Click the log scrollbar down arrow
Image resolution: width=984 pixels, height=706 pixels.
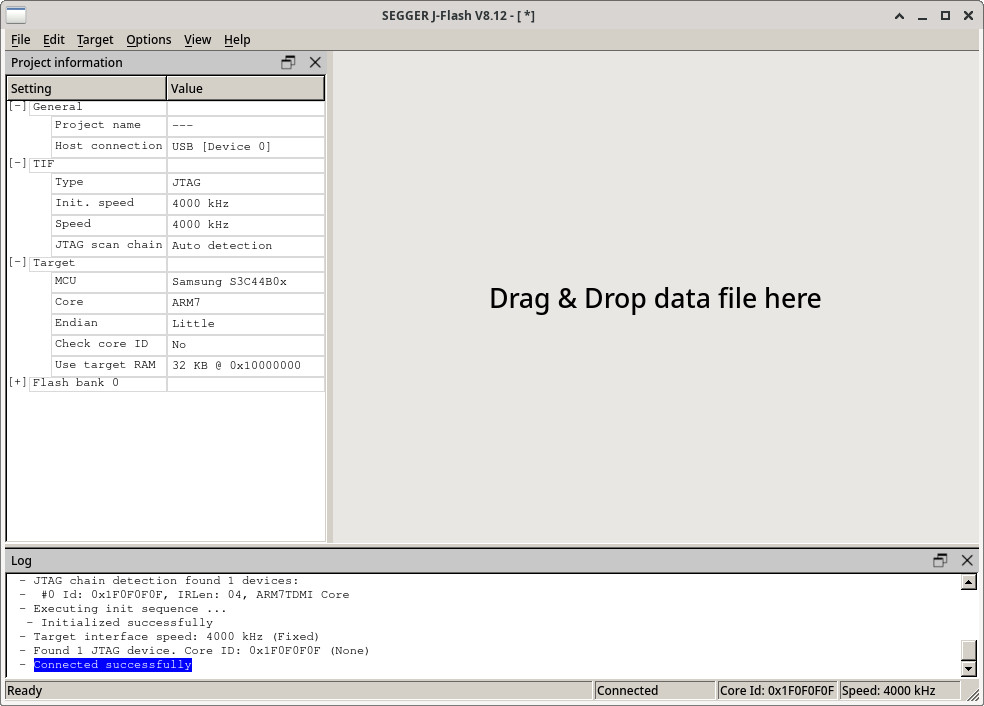coord(968,669)
